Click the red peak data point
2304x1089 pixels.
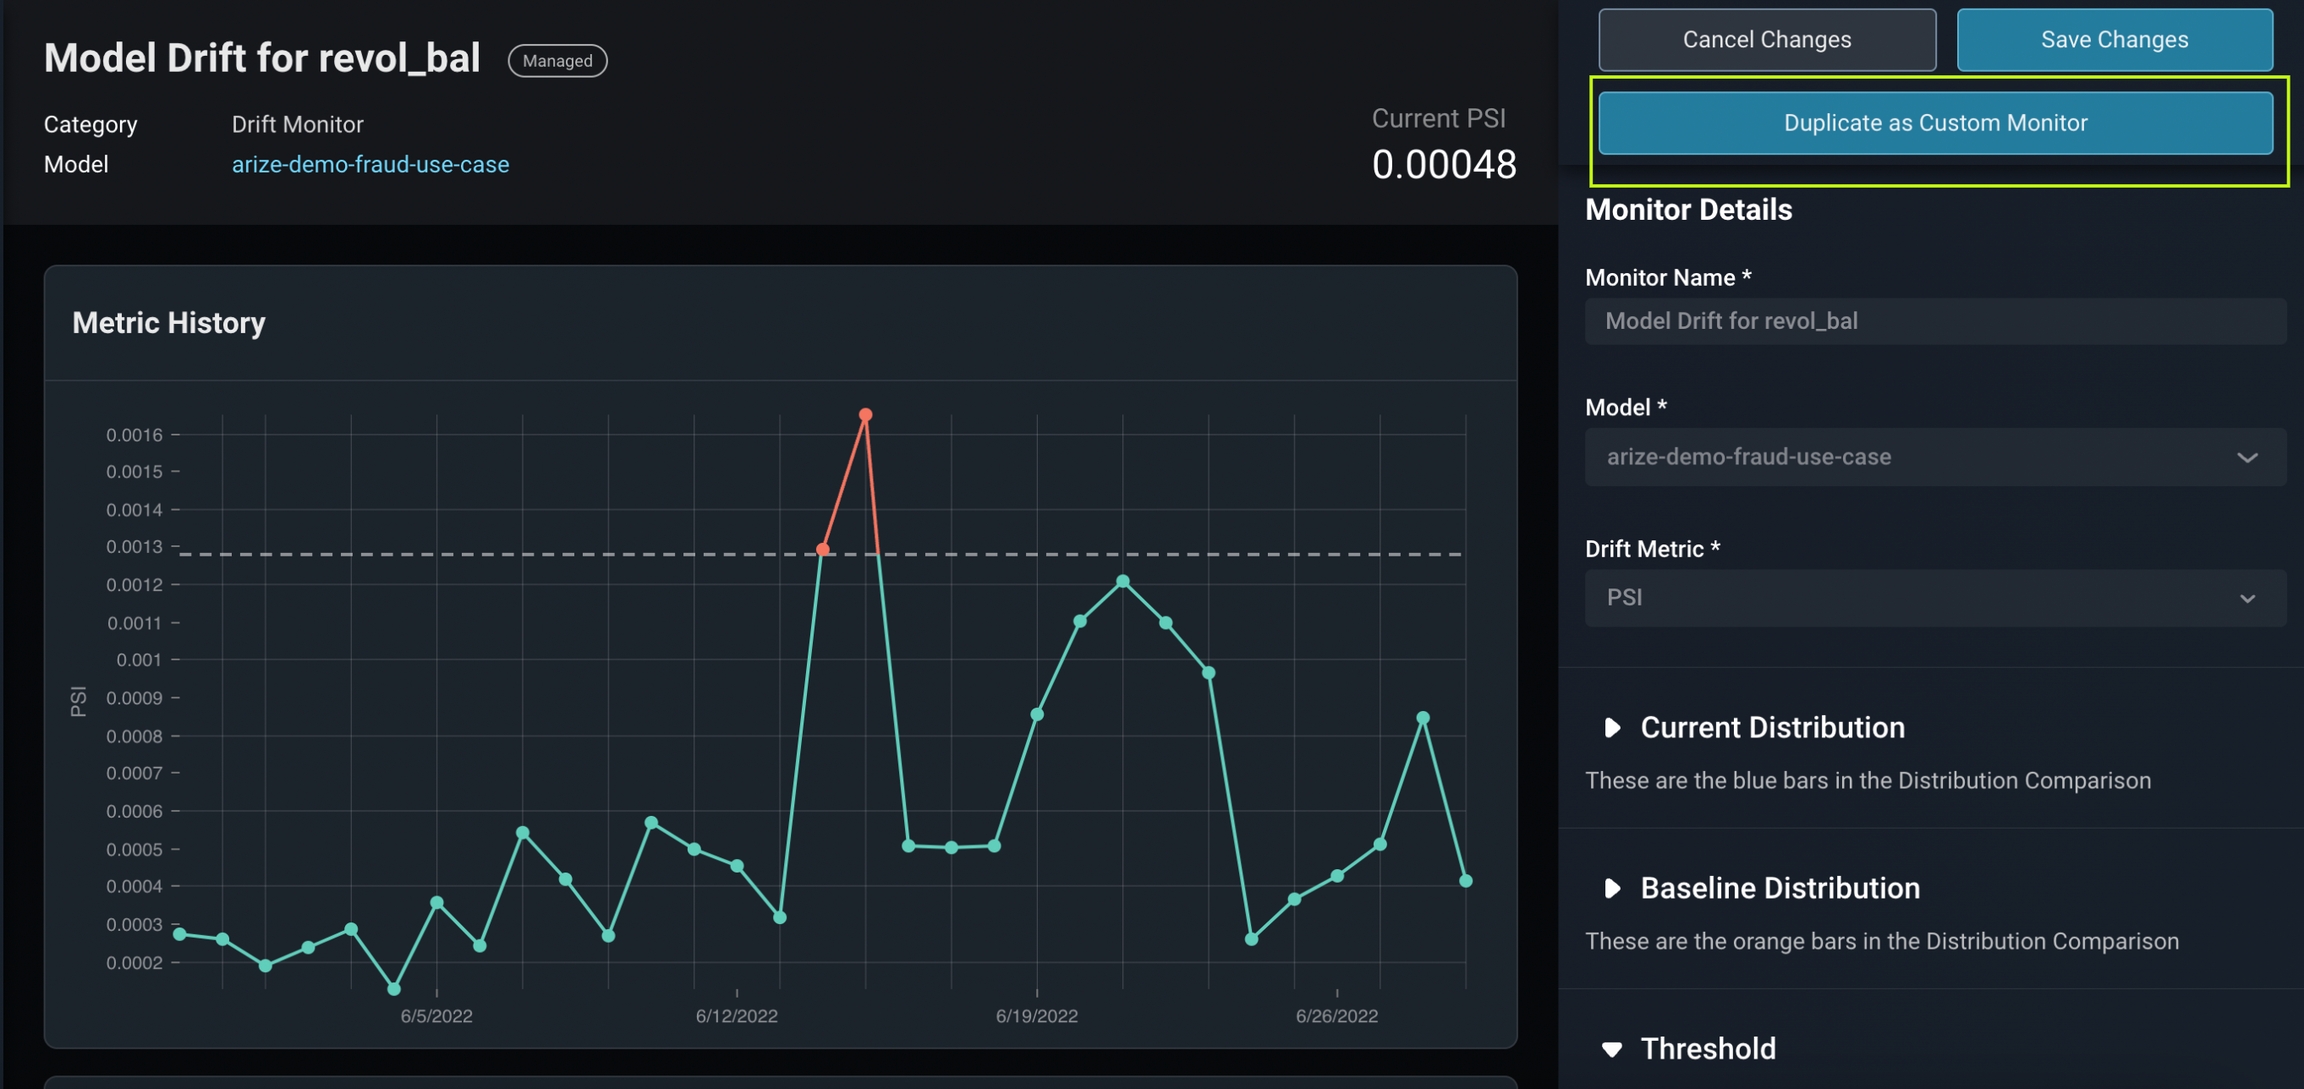(x=865, y=415)
